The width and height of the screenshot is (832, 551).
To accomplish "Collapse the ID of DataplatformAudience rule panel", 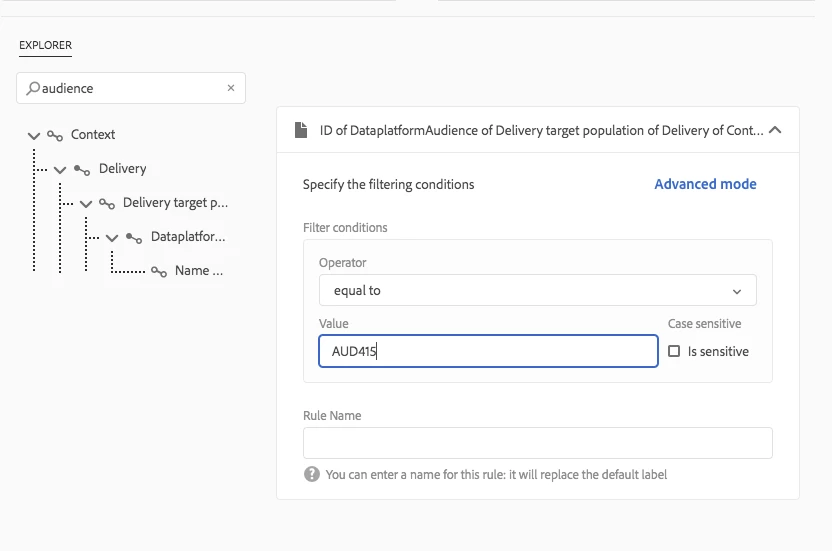I will click(x=776, y=130).
